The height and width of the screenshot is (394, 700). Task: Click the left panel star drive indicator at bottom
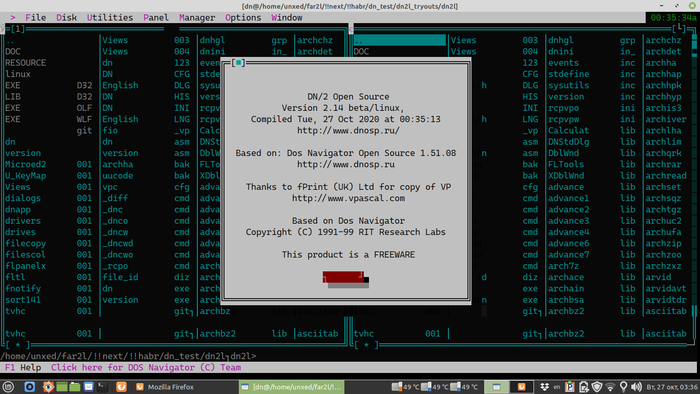(17, 345)
